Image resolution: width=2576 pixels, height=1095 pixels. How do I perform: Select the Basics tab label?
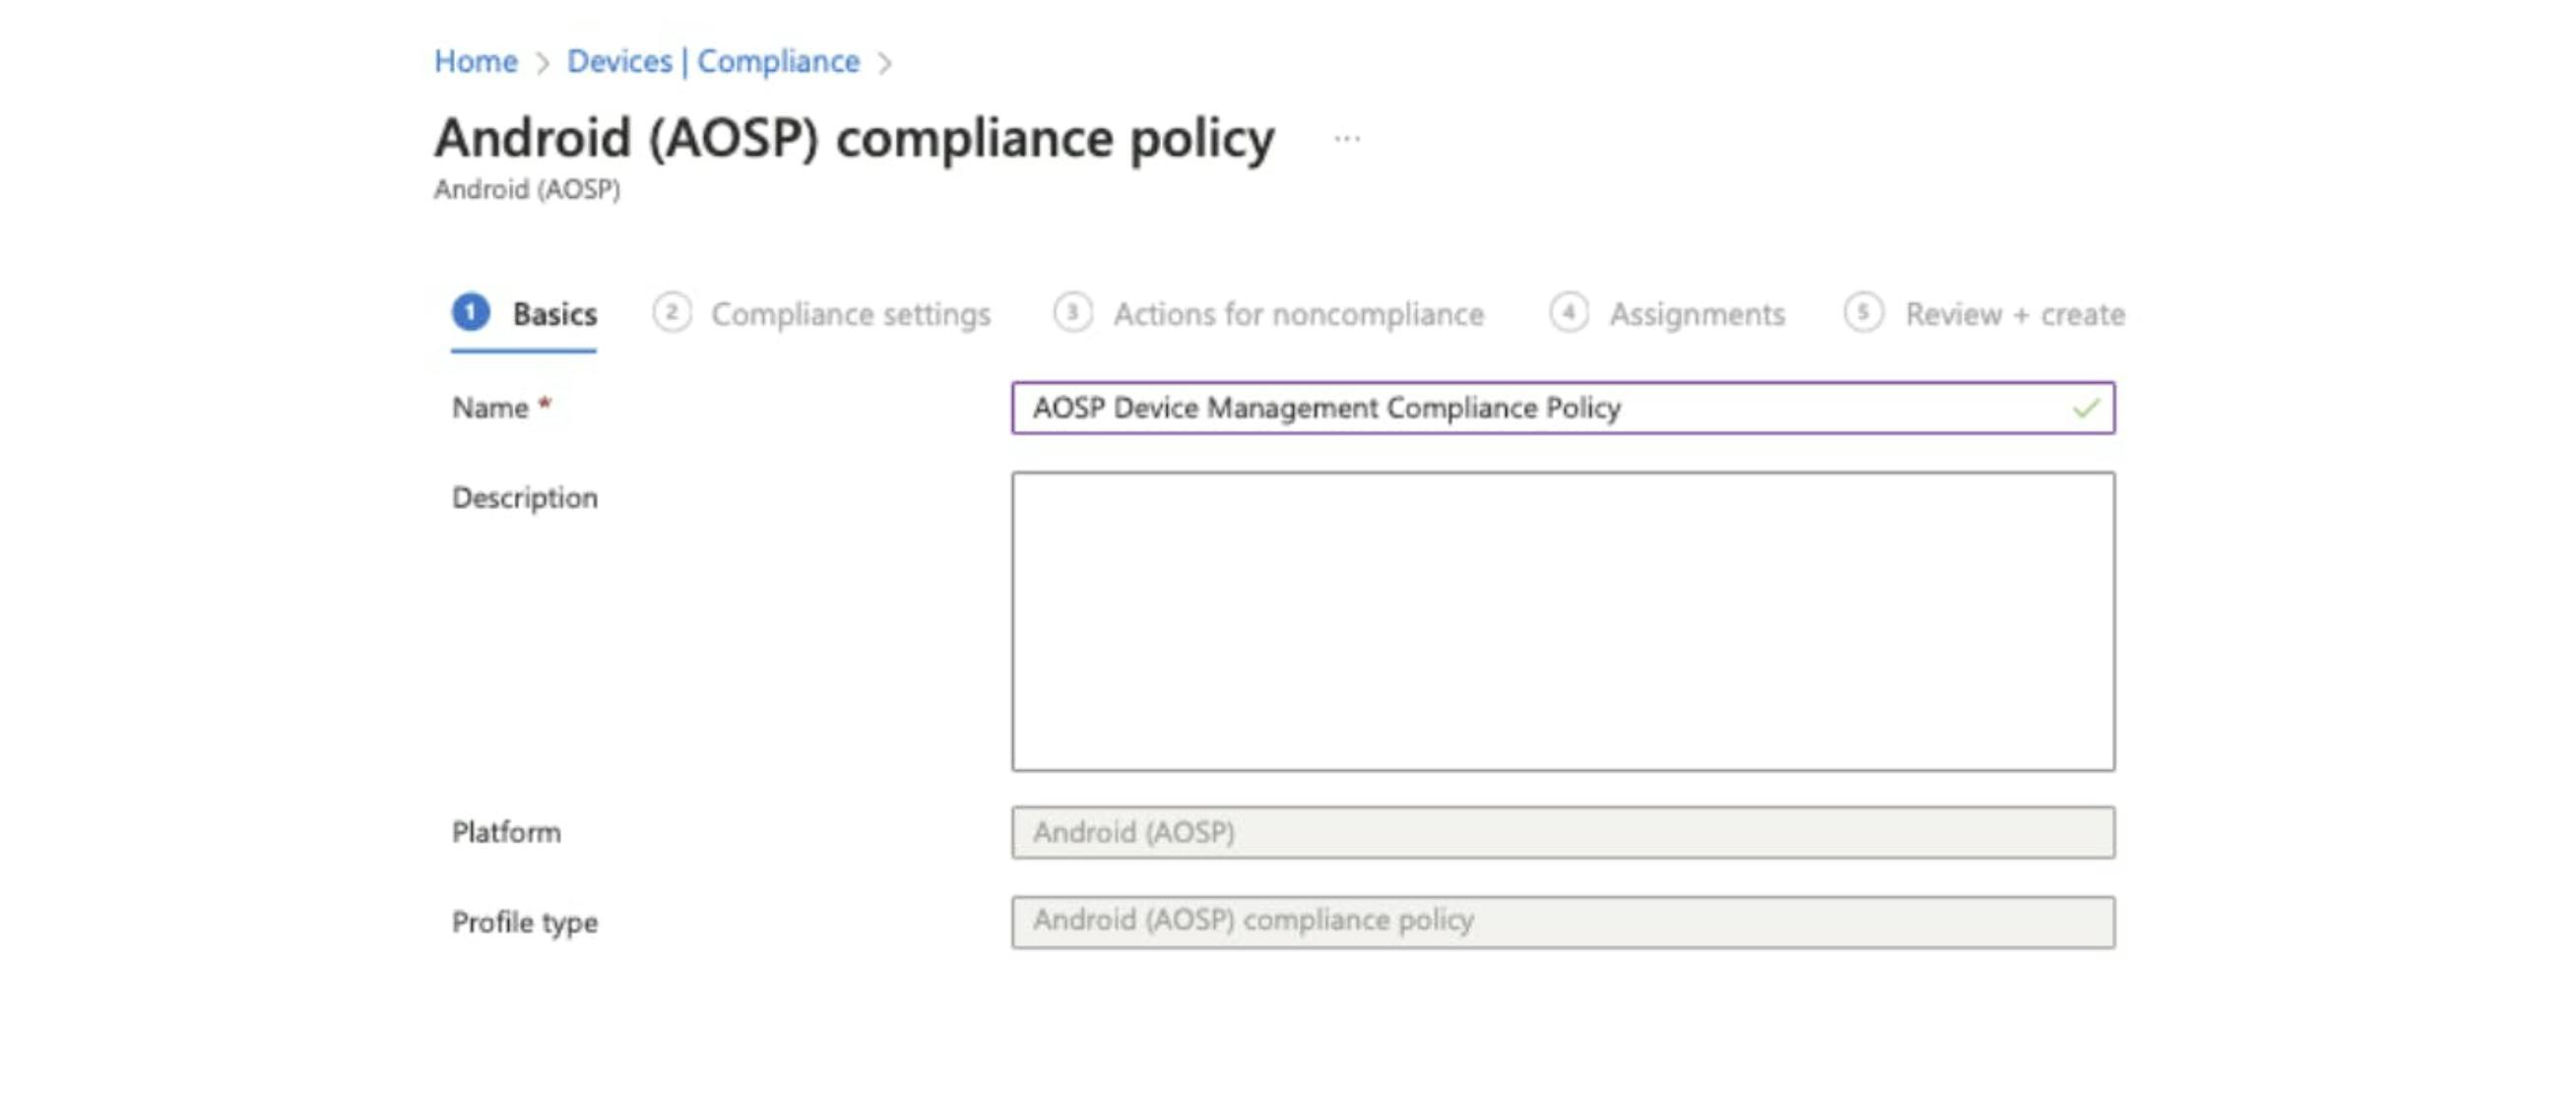coord(554,315)
